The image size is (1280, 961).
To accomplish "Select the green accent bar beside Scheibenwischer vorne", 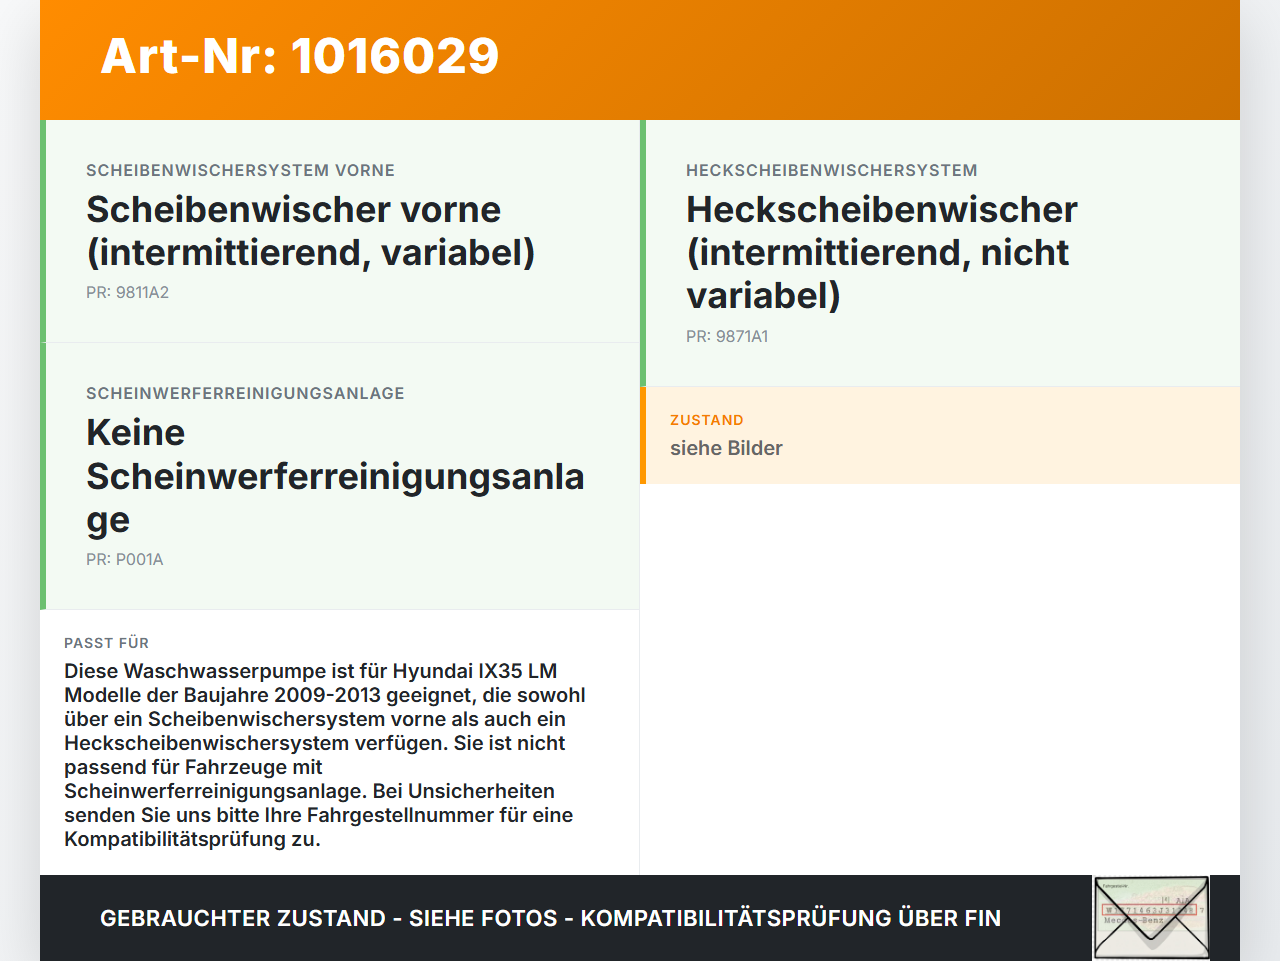I will point(42,230).
